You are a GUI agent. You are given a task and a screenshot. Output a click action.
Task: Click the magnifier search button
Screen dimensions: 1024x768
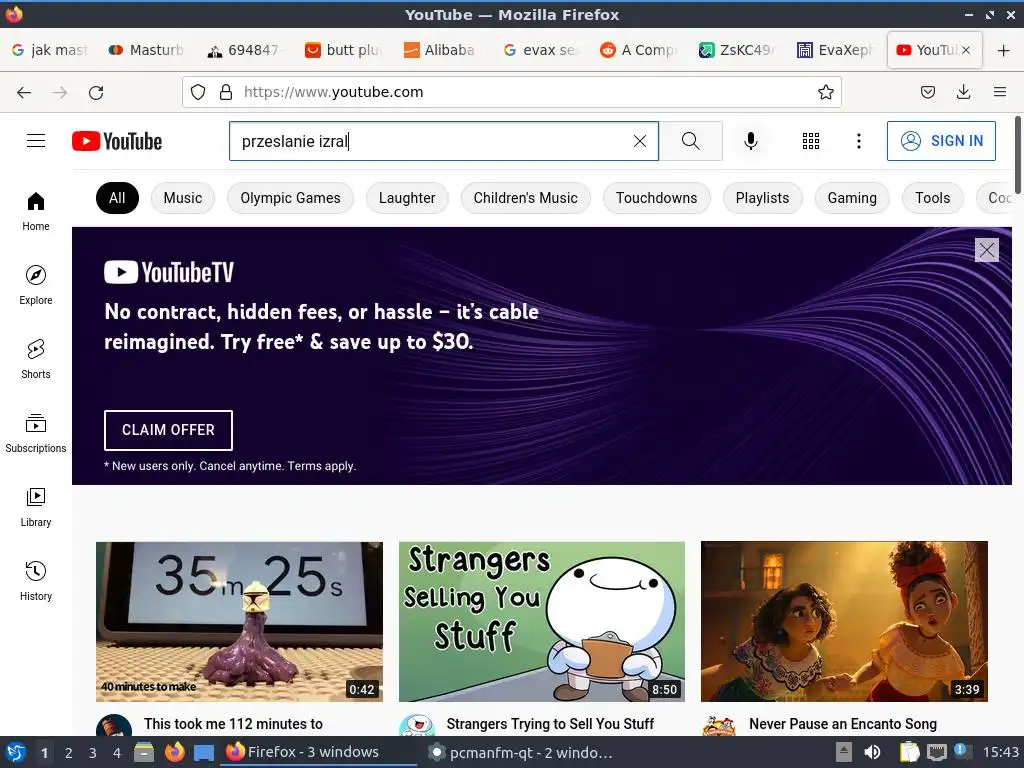click(x=690, y=141)
